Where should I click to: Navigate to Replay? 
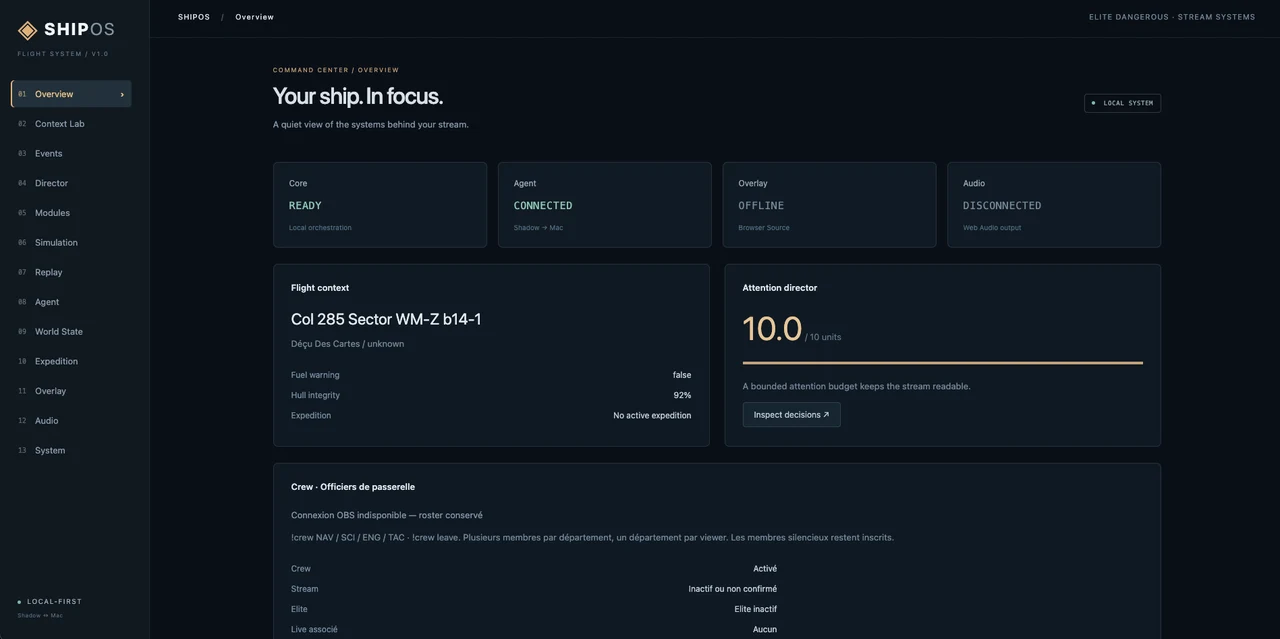pos(71,272)
